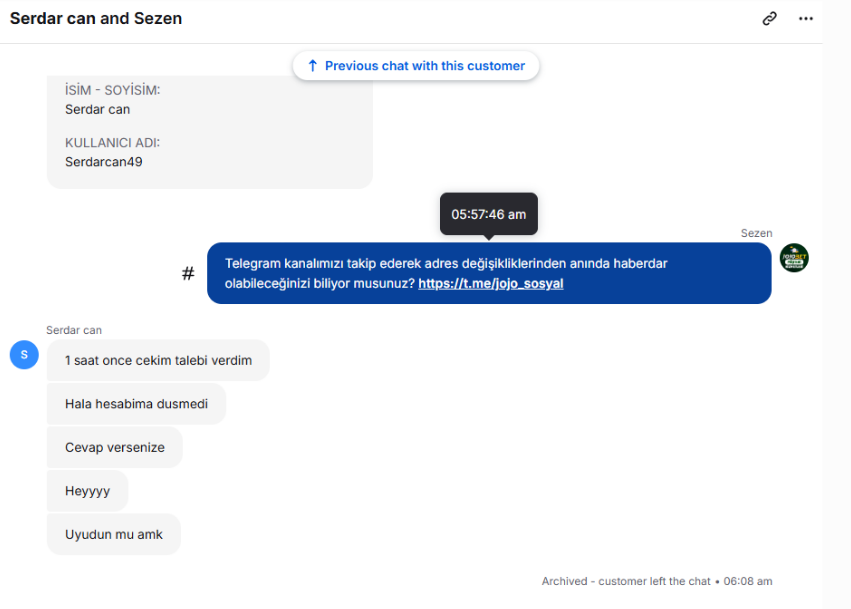Select message '1 saat once cekim talebi verdim'

click(158, 360)
